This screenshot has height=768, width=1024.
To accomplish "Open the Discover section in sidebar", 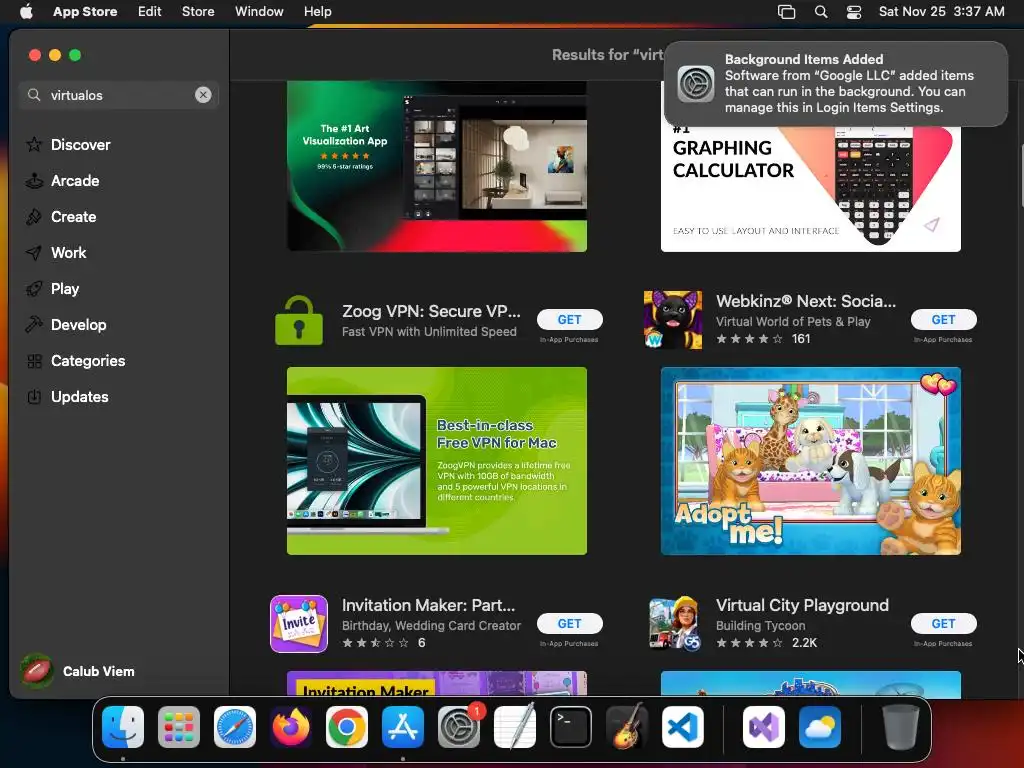I will [x=68, y=144].
